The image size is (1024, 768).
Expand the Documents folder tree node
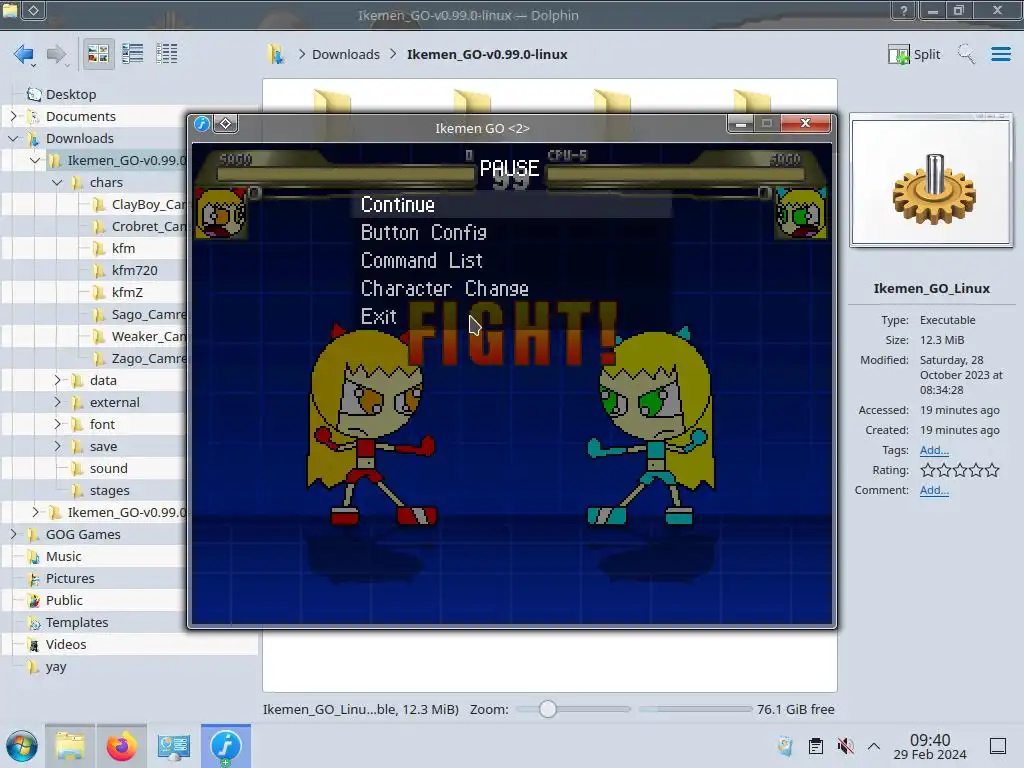pyautogui.click(x=14, y=116)
